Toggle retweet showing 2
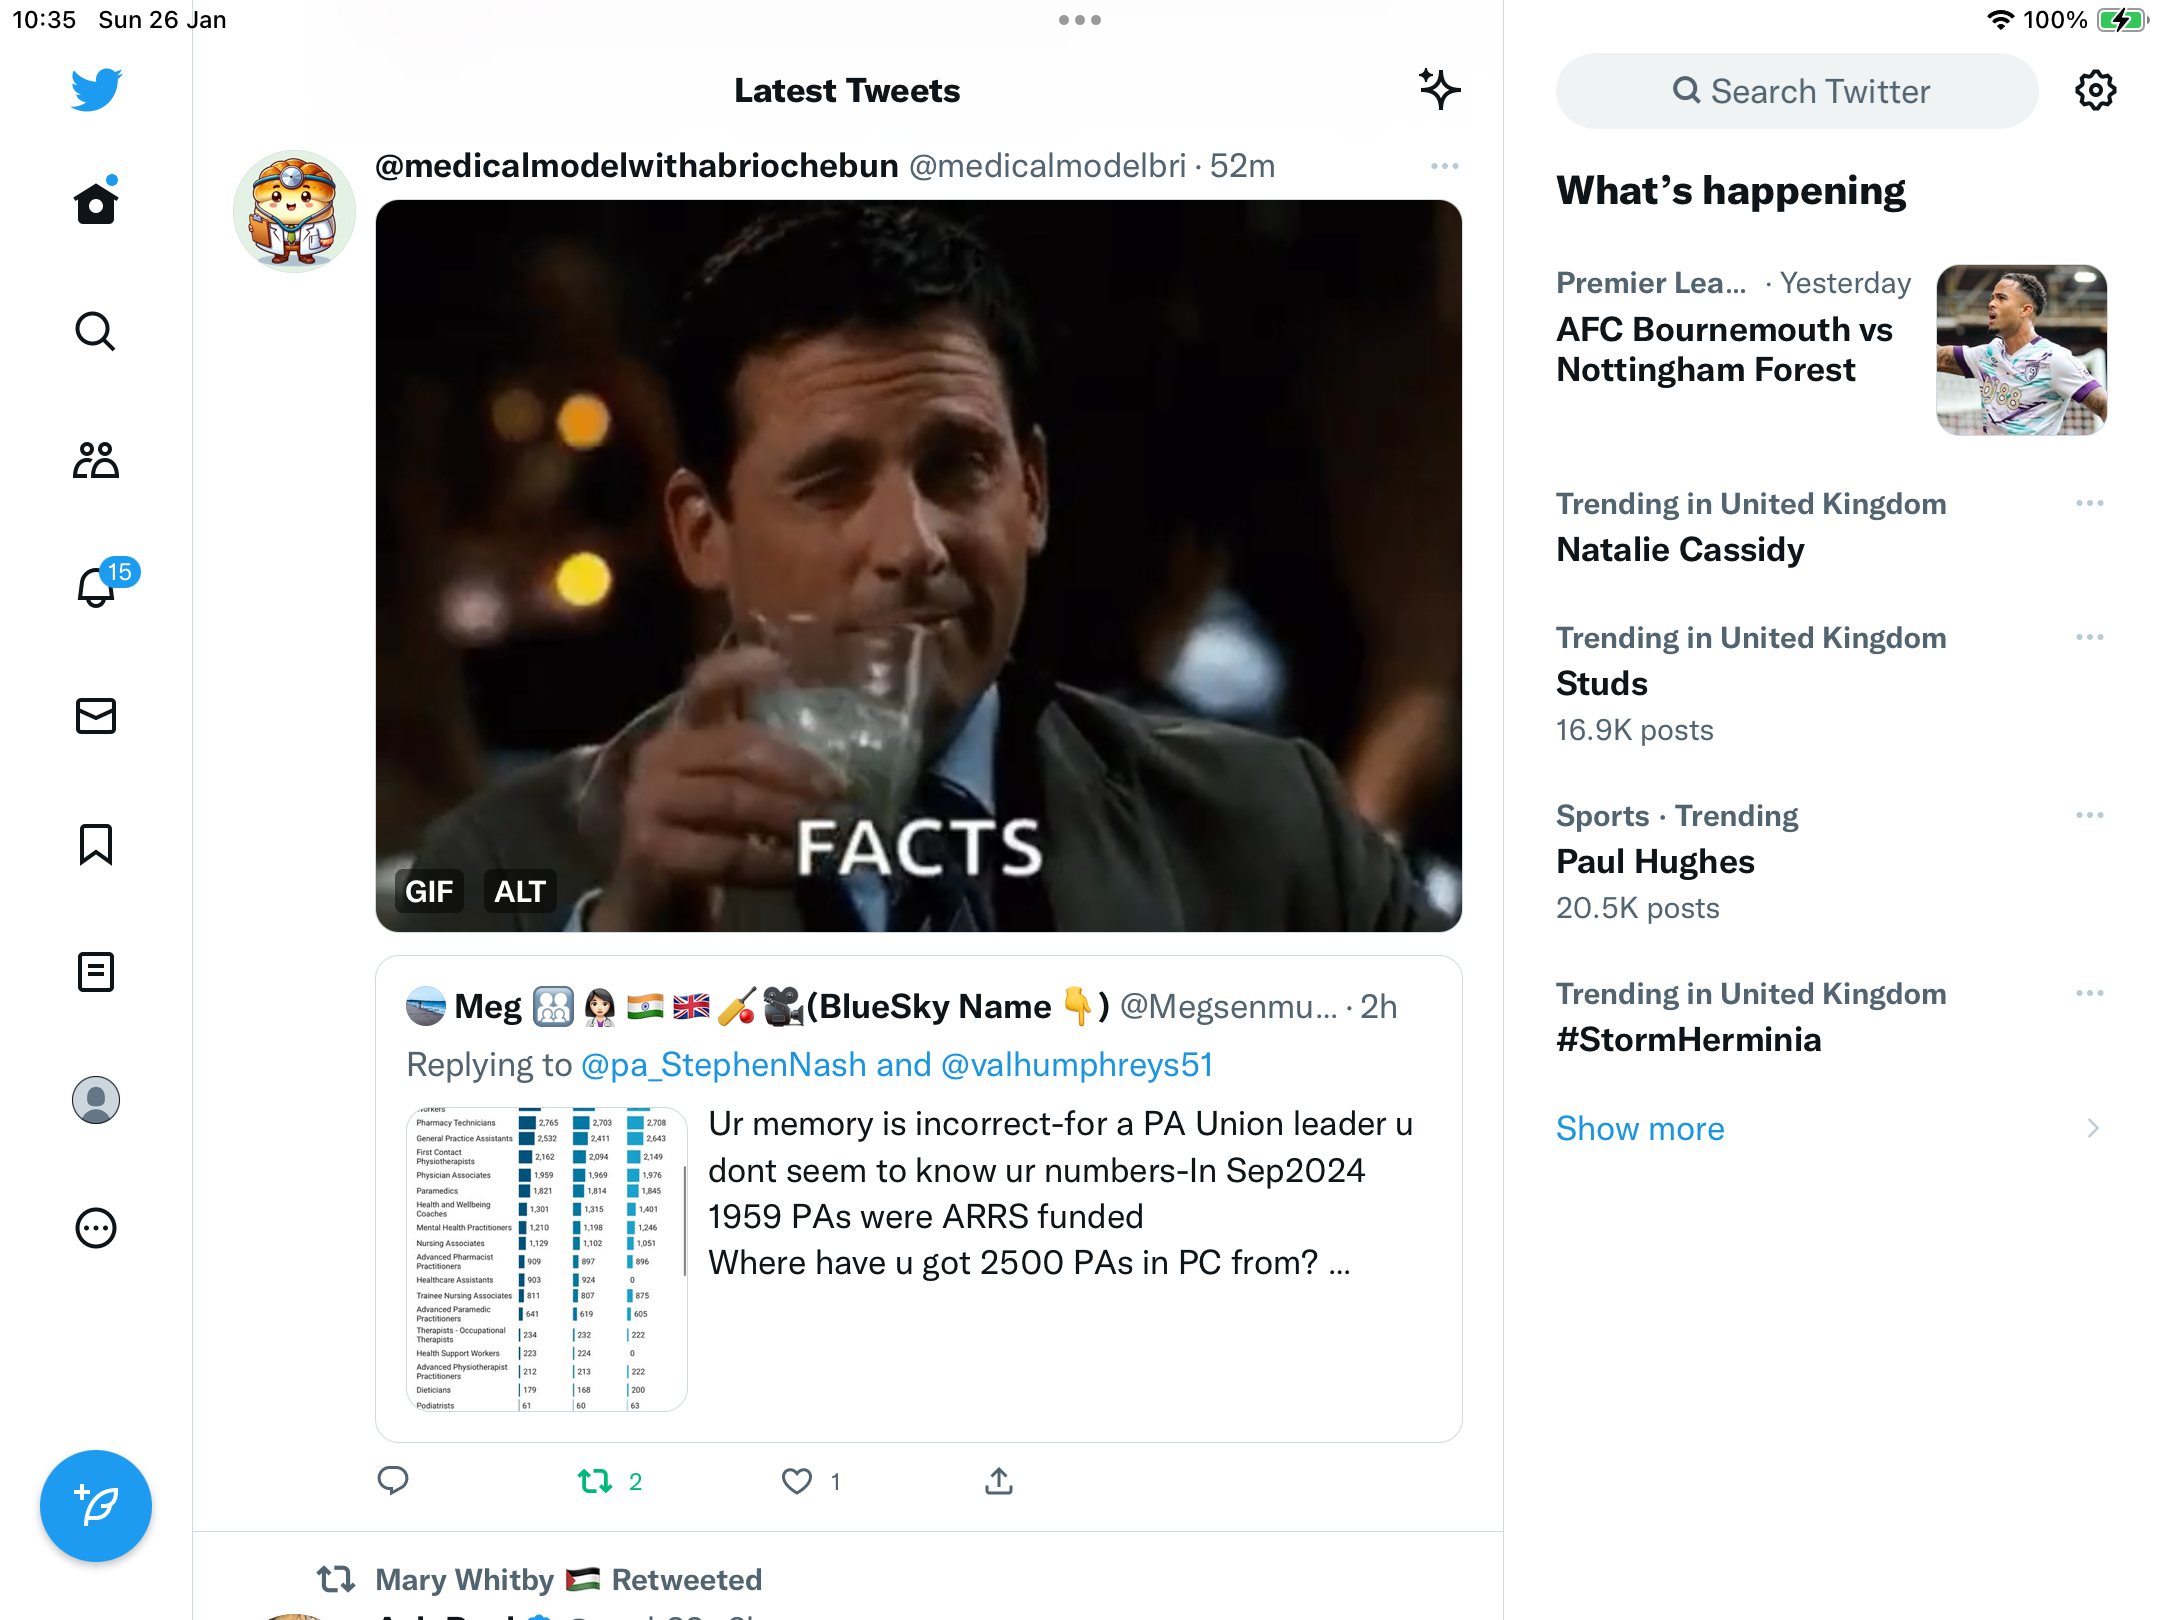Image resolution: width=2160 pixels, height=1620 pixels. [x=610, y=1481]
